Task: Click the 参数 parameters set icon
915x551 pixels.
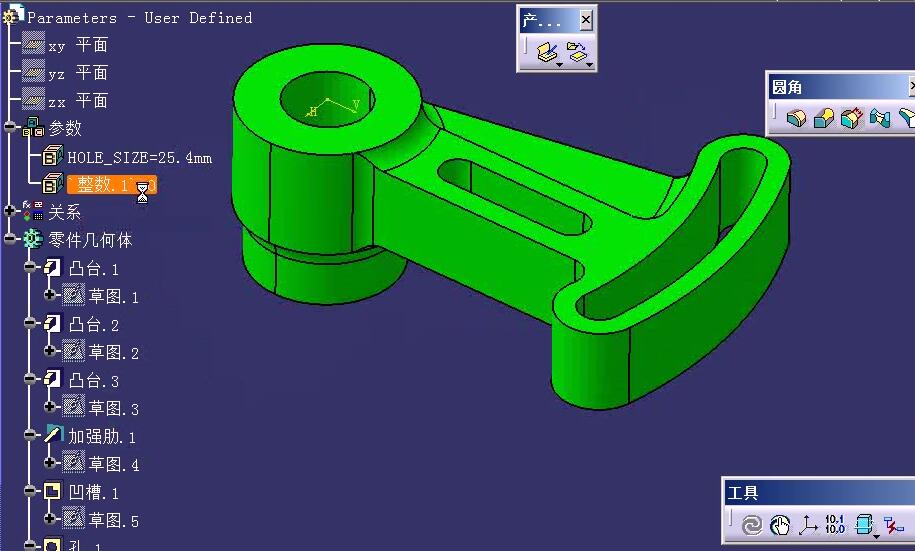Action: tap(33, 127)
